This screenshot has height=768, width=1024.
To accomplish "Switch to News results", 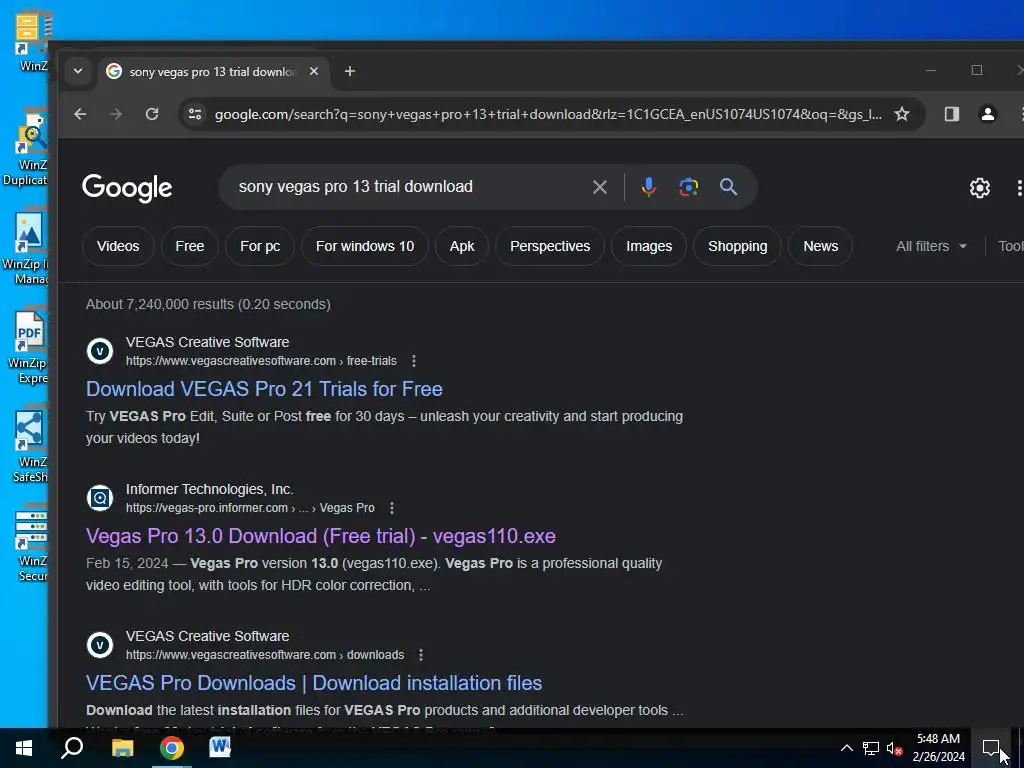I will [821, 246].
